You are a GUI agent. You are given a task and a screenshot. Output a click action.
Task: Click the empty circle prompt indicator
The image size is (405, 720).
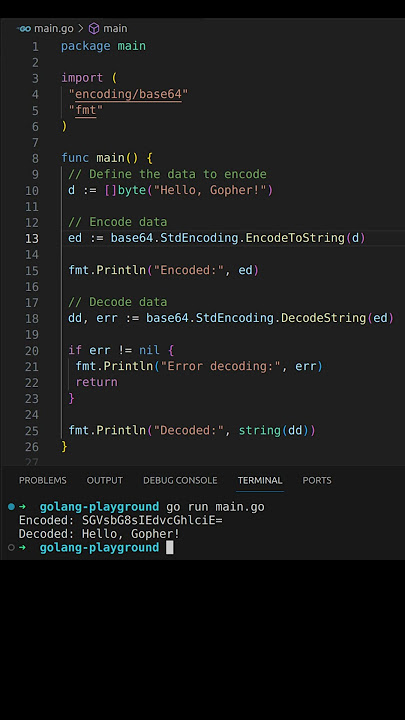pyautogui.click(x=11, y=547)
